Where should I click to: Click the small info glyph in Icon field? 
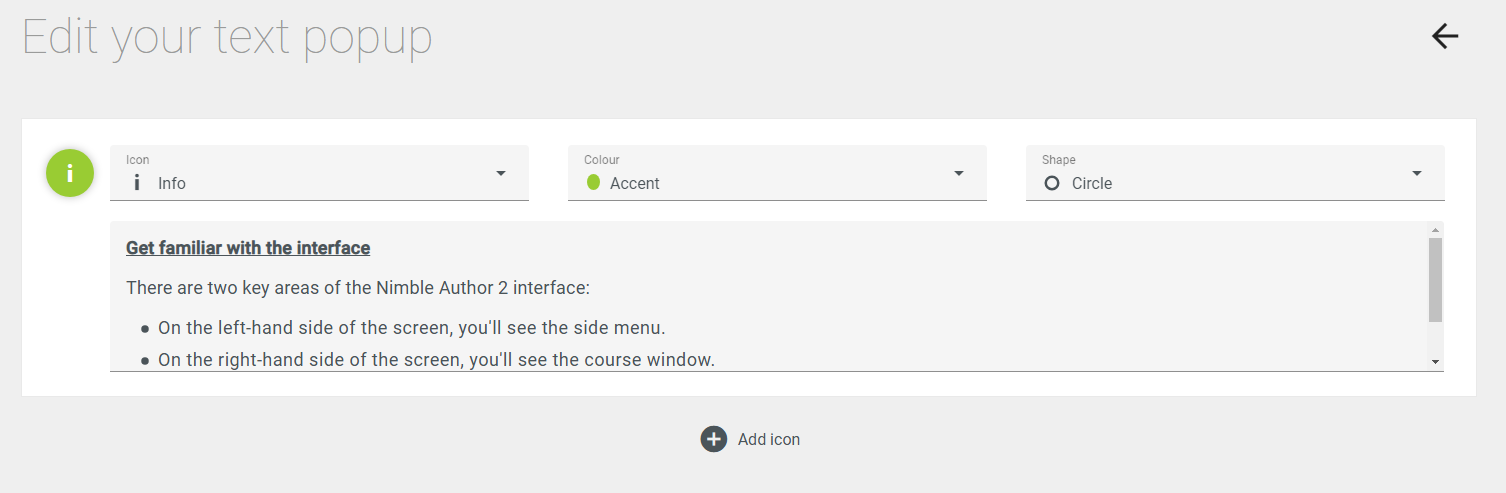tap(137, 183)
